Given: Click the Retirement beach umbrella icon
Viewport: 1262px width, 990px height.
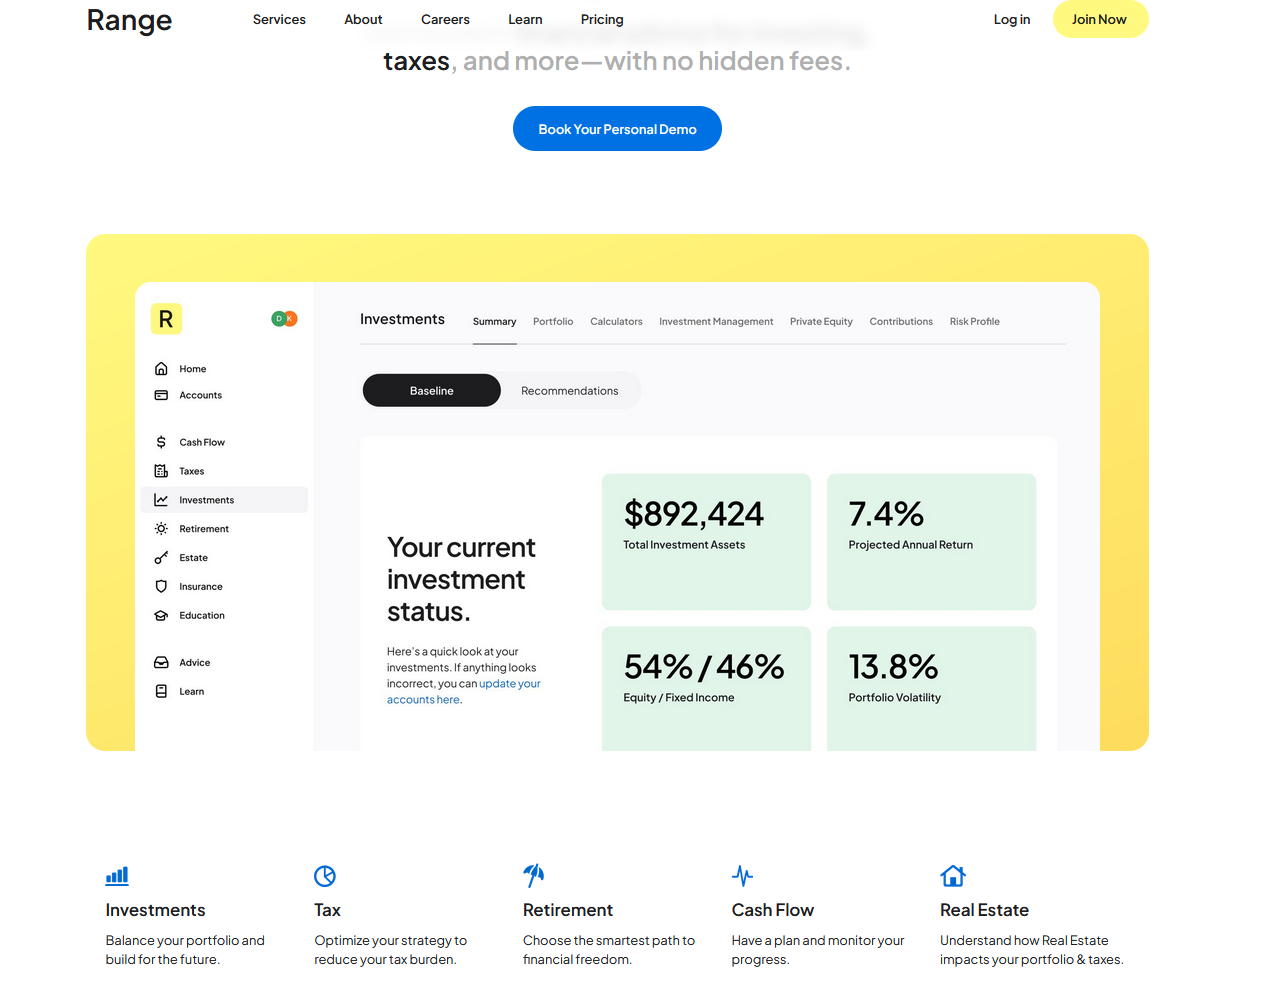Looking at the screenshot, I should 534,876.
